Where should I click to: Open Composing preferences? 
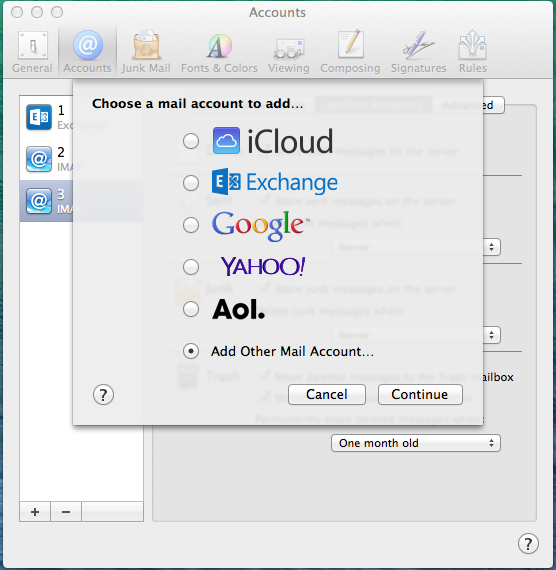(350, 52)
